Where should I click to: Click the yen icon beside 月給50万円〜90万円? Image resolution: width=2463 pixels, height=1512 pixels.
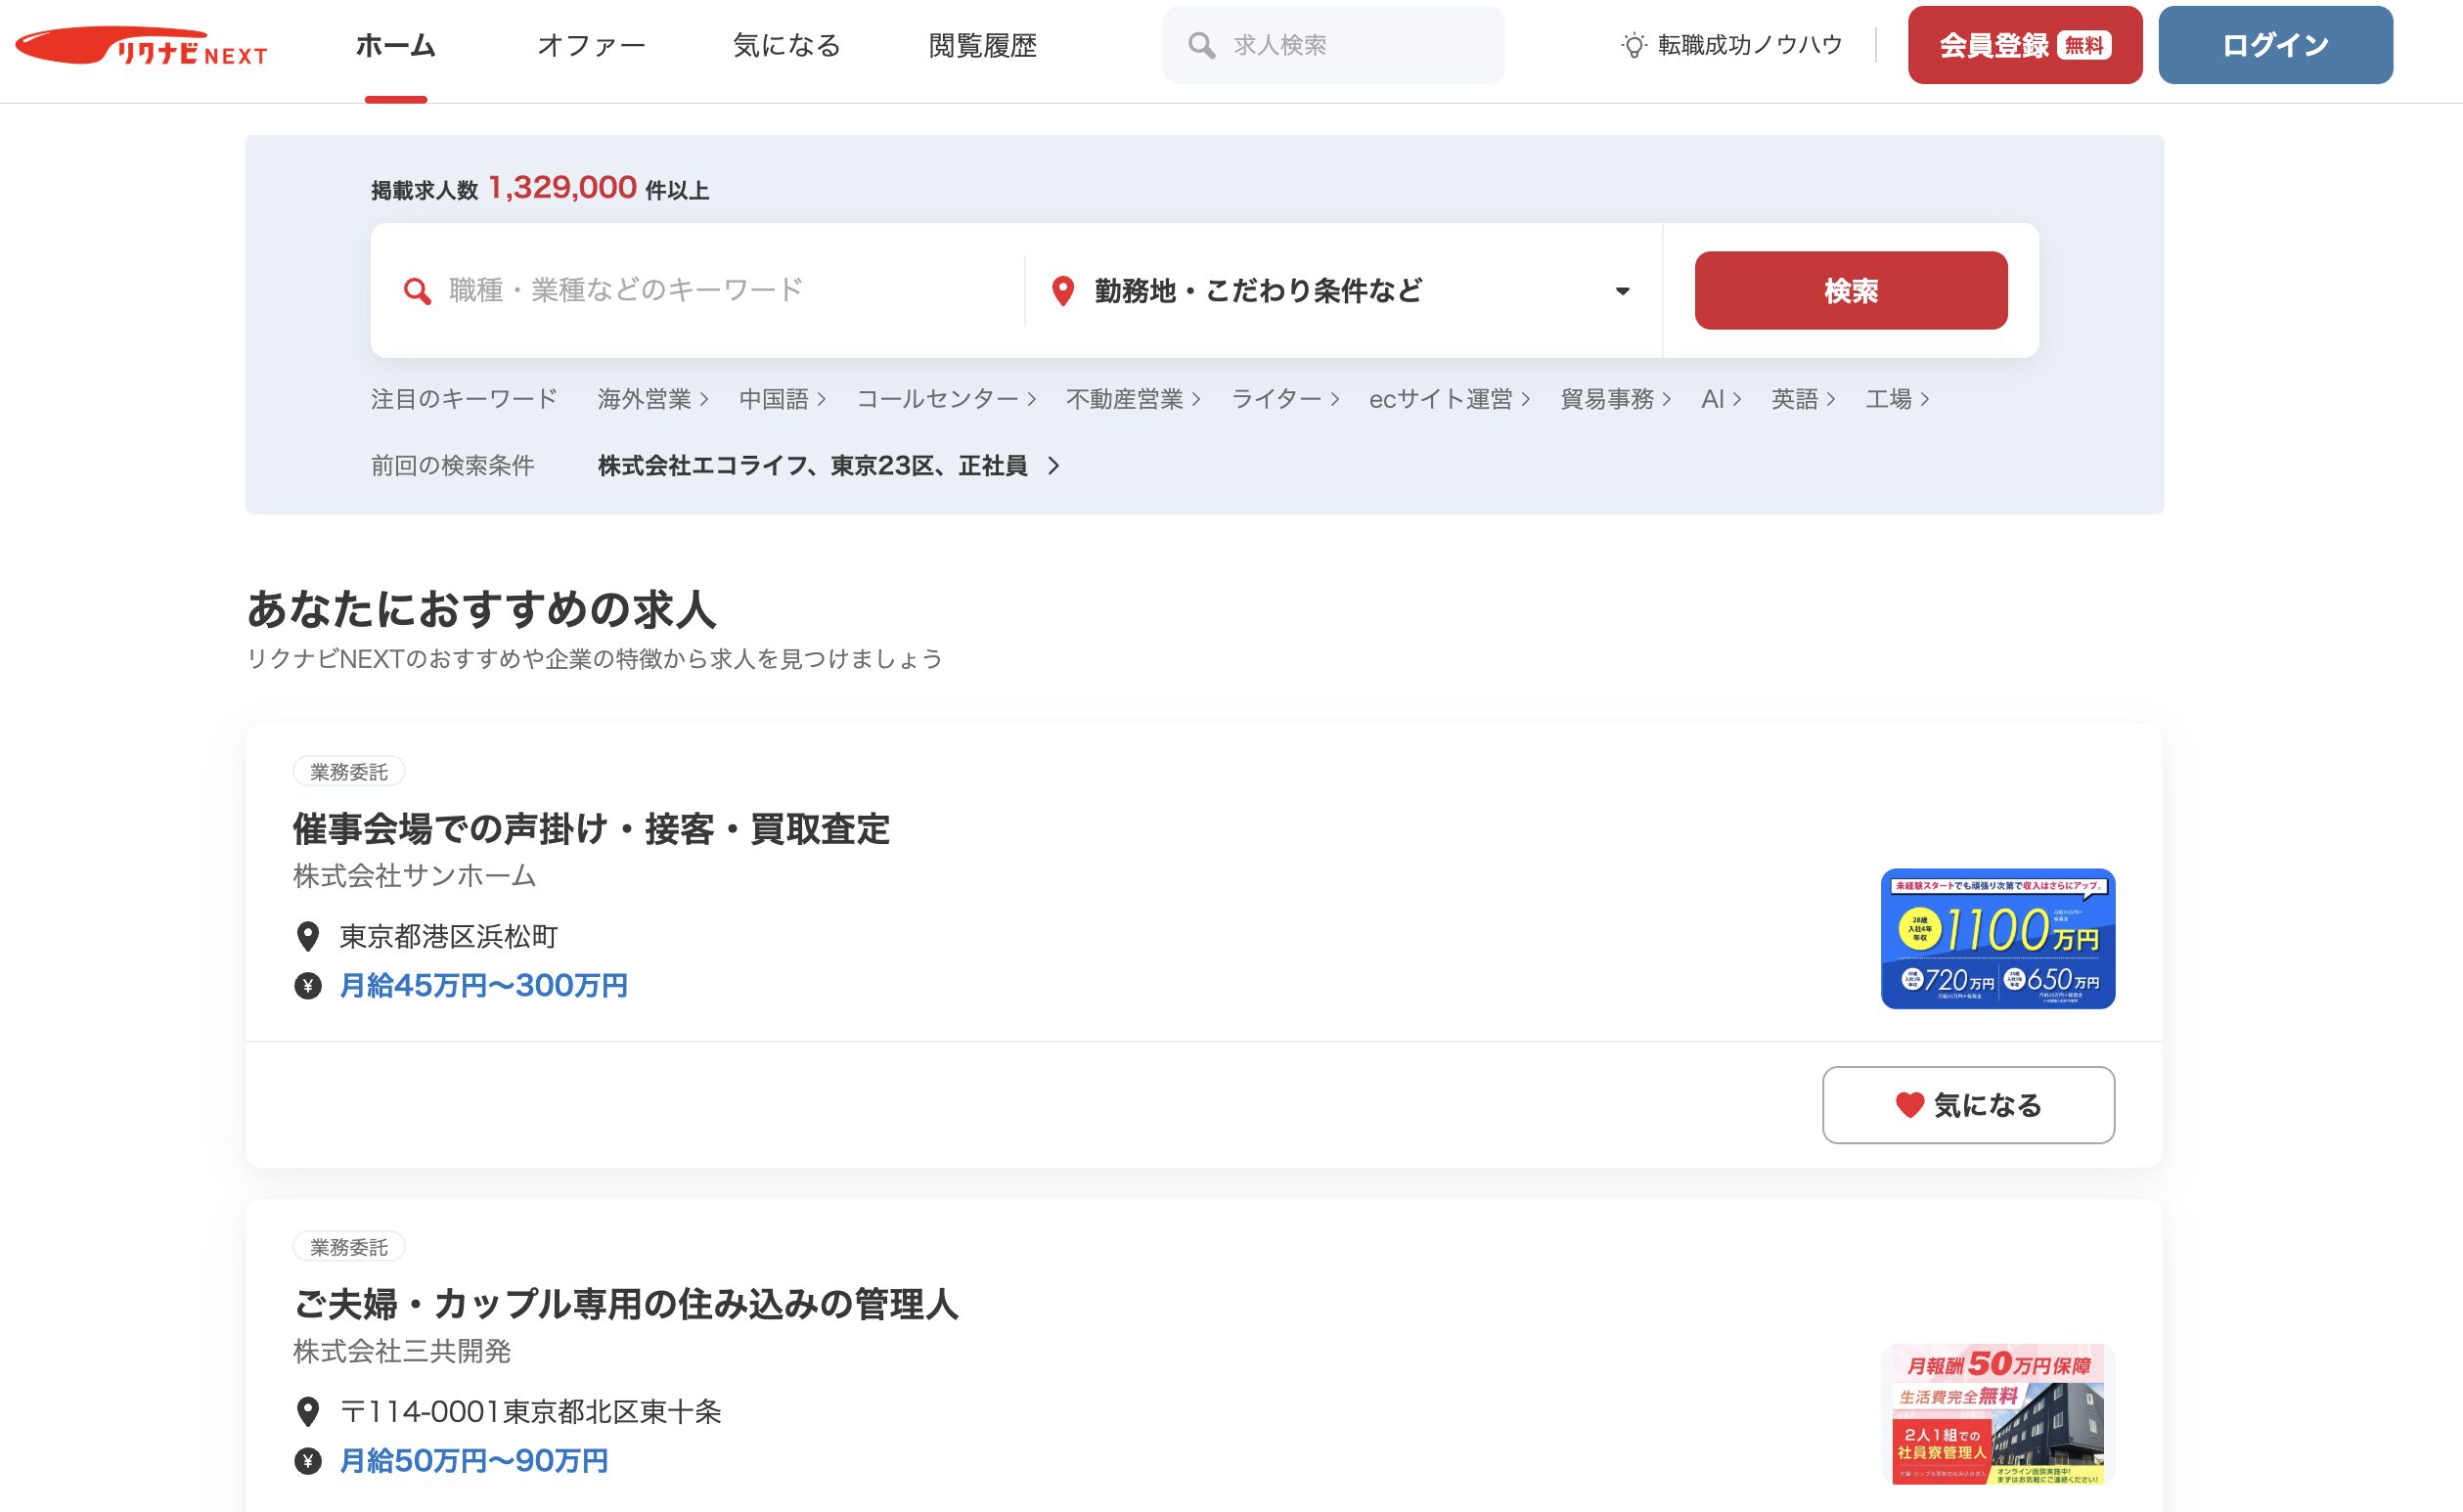(308, 1461)
